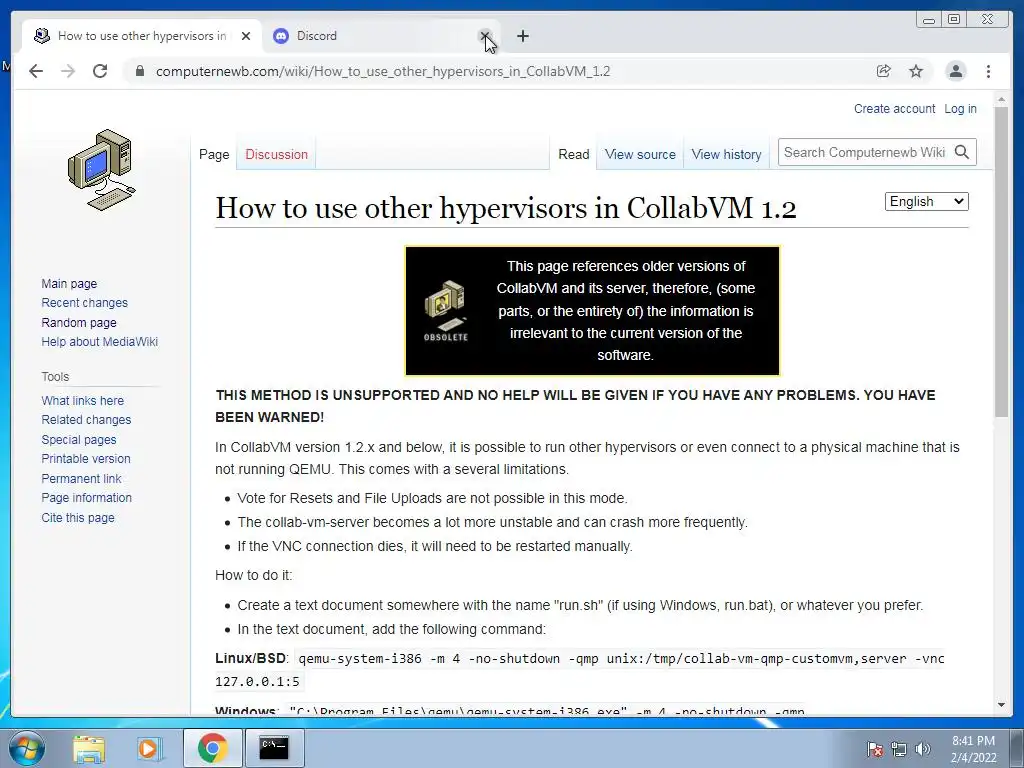
Task: Click the page title heading
Action: click(505, 208)
